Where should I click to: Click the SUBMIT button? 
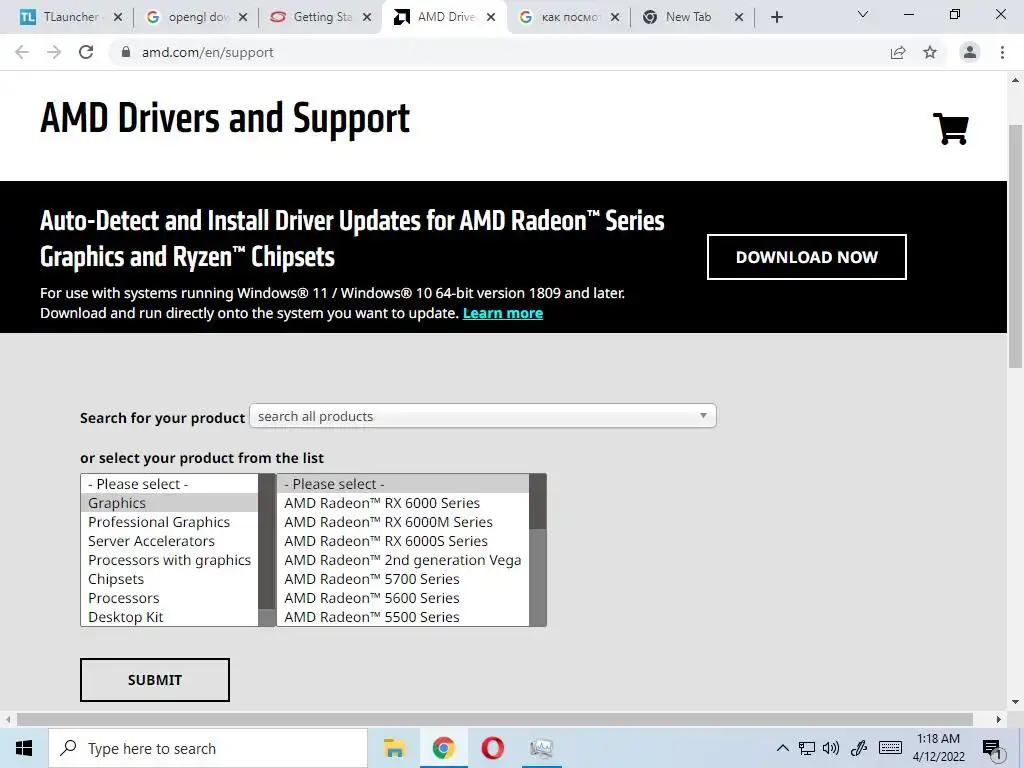(x=155, y=680)
